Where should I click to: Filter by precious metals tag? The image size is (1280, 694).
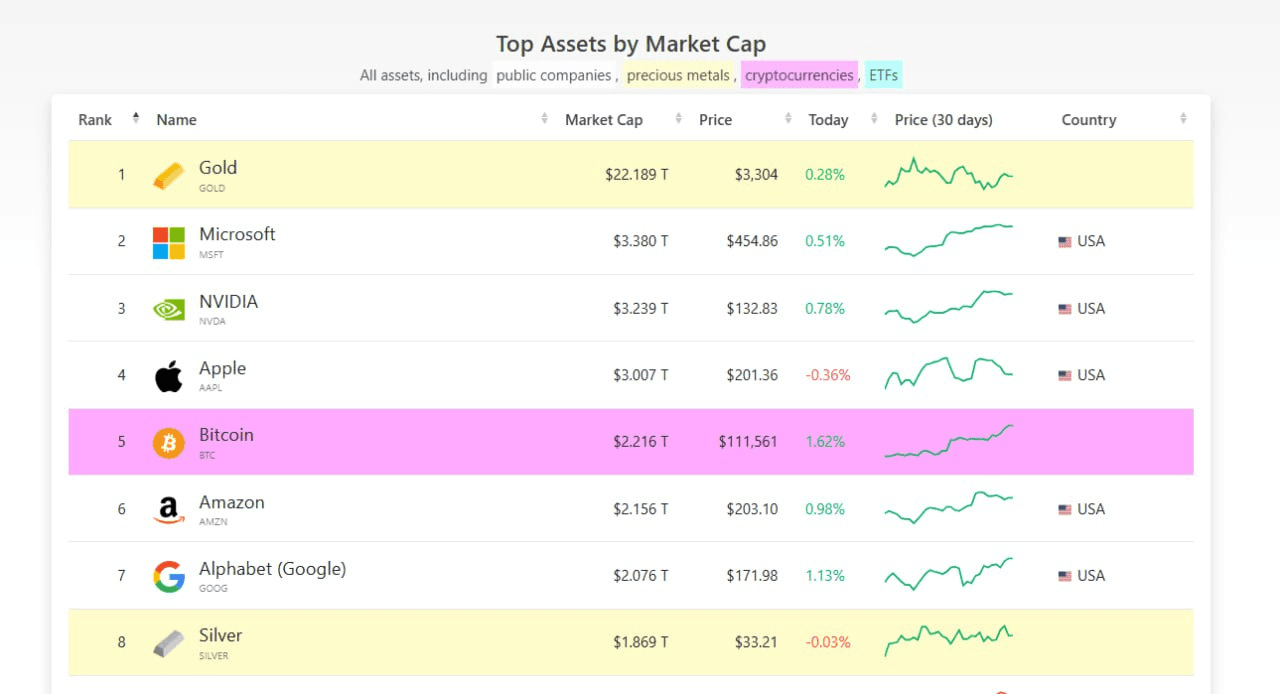[679, 75]
